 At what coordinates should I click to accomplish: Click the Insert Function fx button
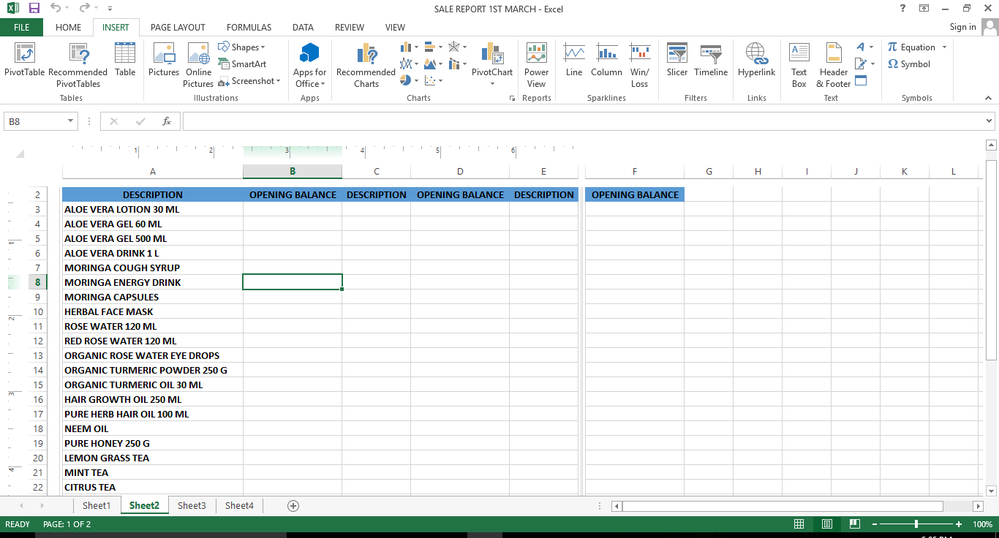[166, 121]
